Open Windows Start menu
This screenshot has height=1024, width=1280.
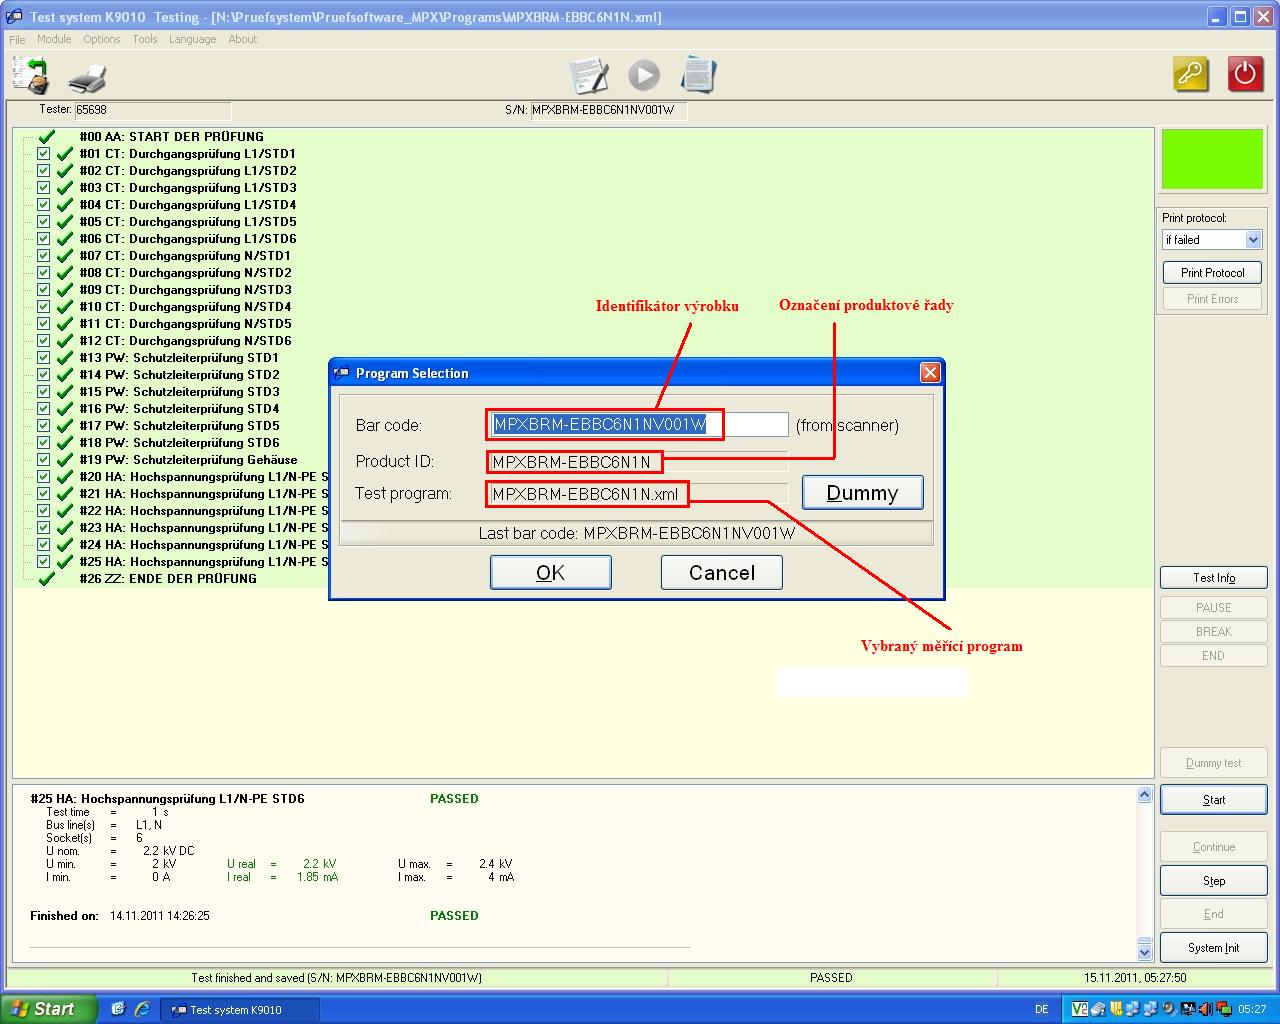[x=49, y=1009]
